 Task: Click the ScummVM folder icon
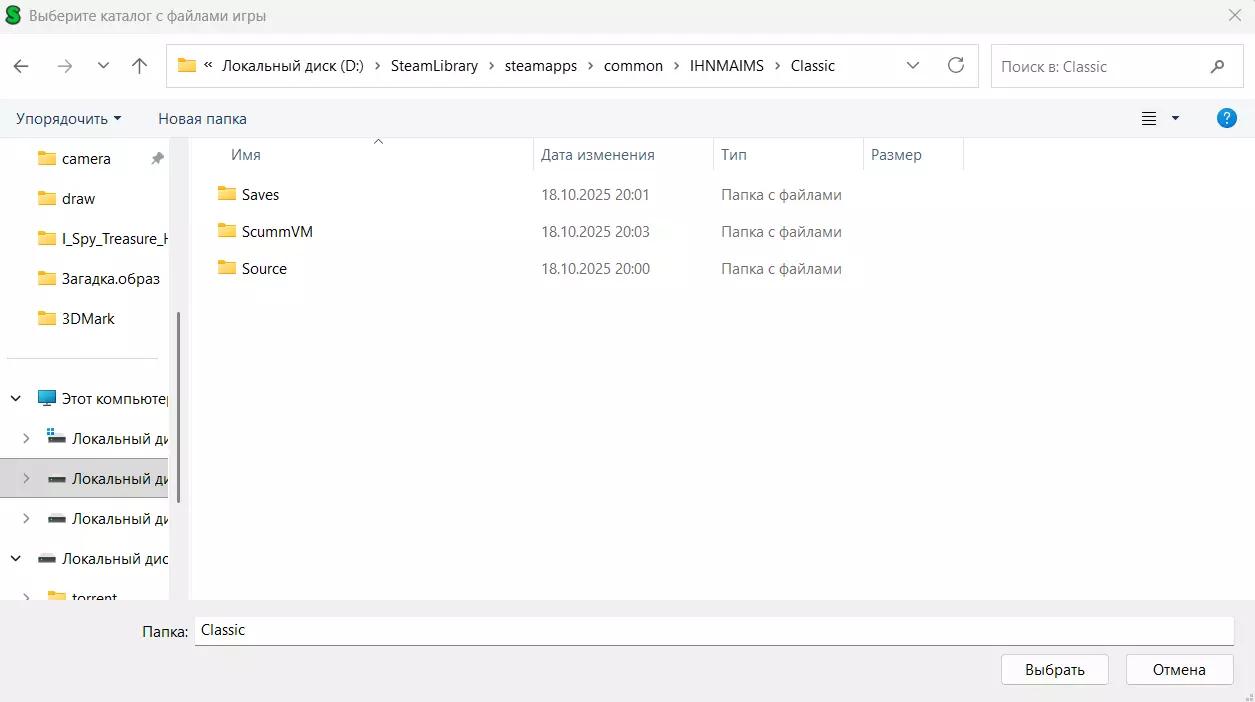point(227,231)
